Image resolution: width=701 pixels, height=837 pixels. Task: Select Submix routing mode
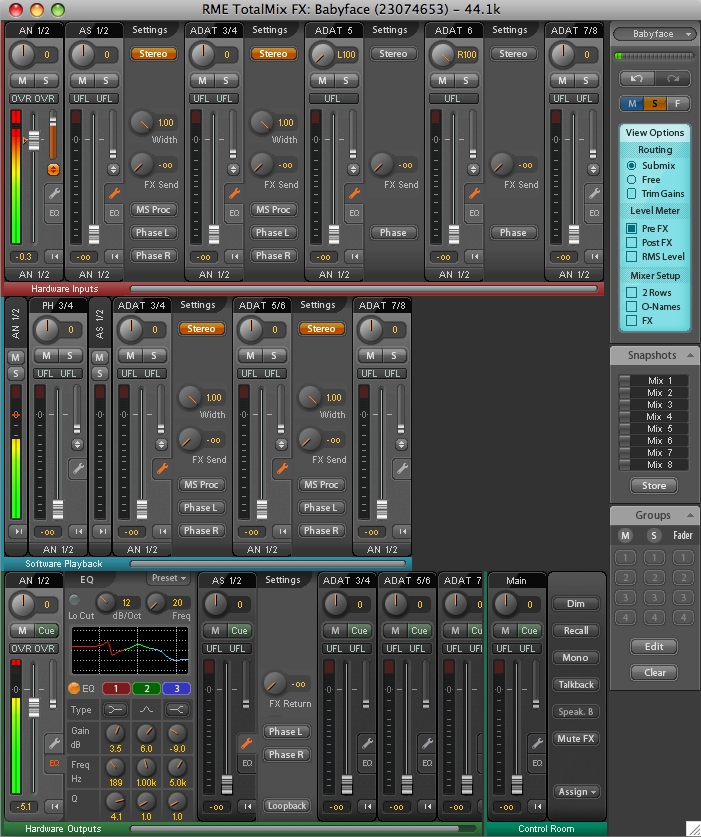point(632,165)
